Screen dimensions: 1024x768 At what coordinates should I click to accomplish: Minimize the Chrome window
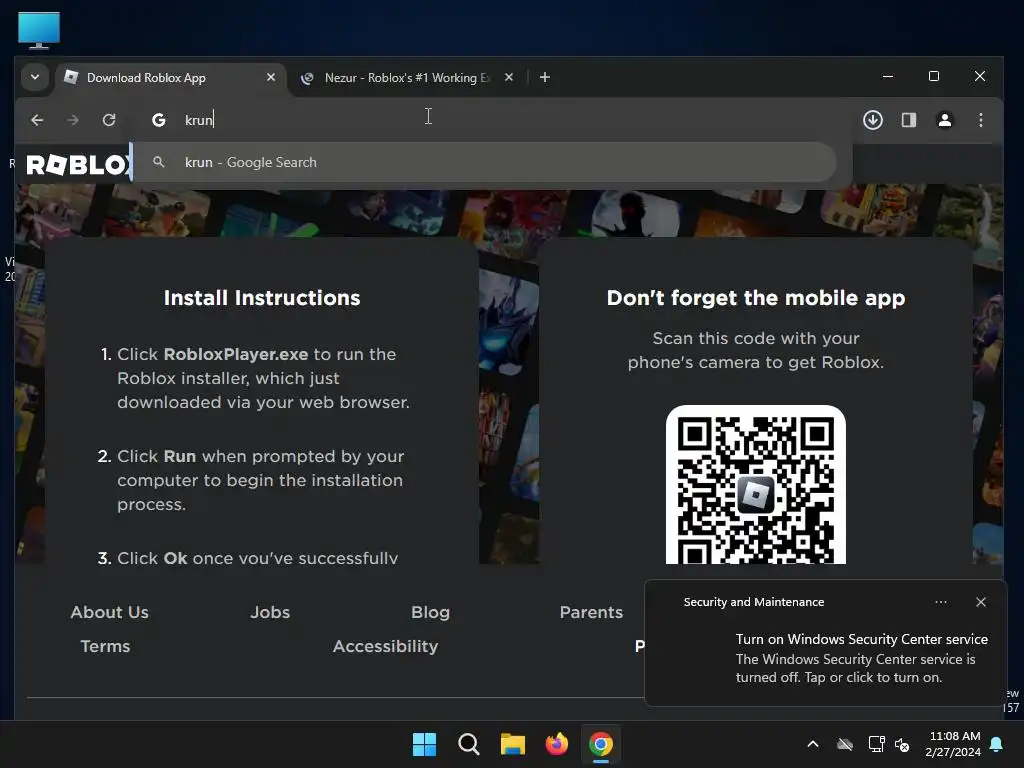[x=888, y=76]
